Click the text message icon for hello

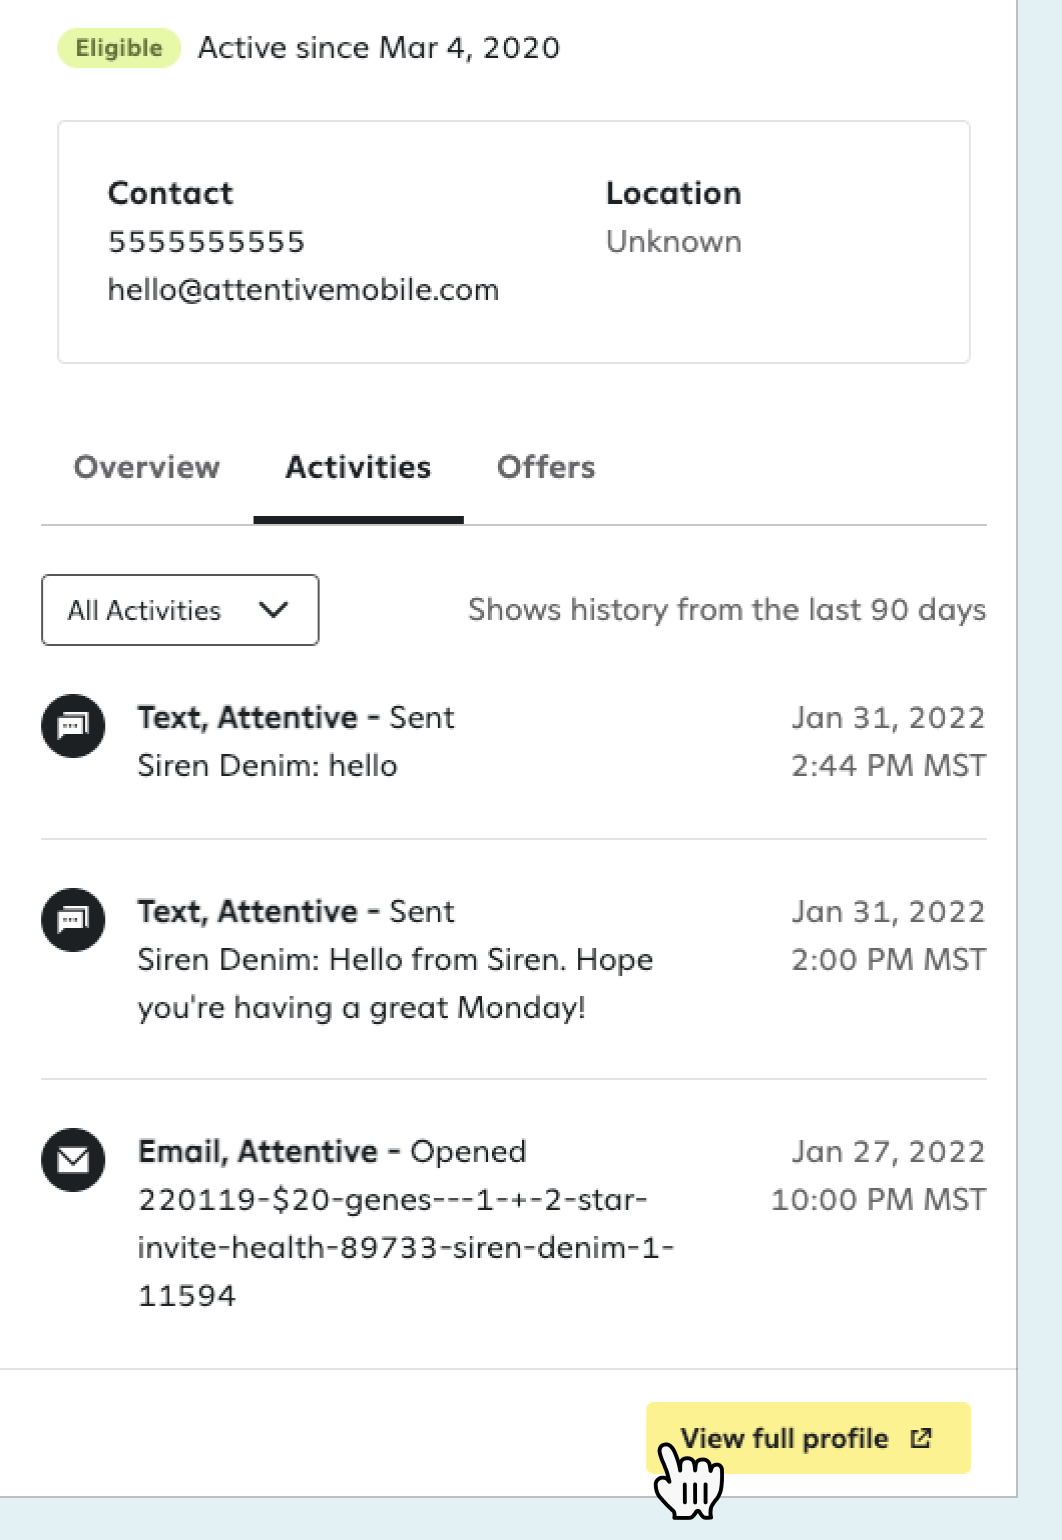tap(73, 726)
